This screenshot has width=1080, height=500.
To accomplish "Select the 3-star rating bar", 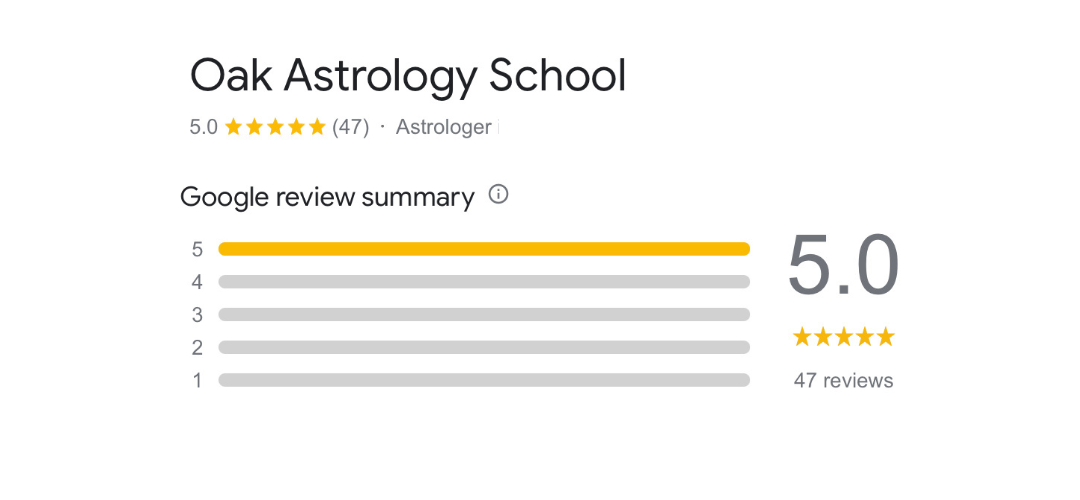I will click(x=484, y=315).
